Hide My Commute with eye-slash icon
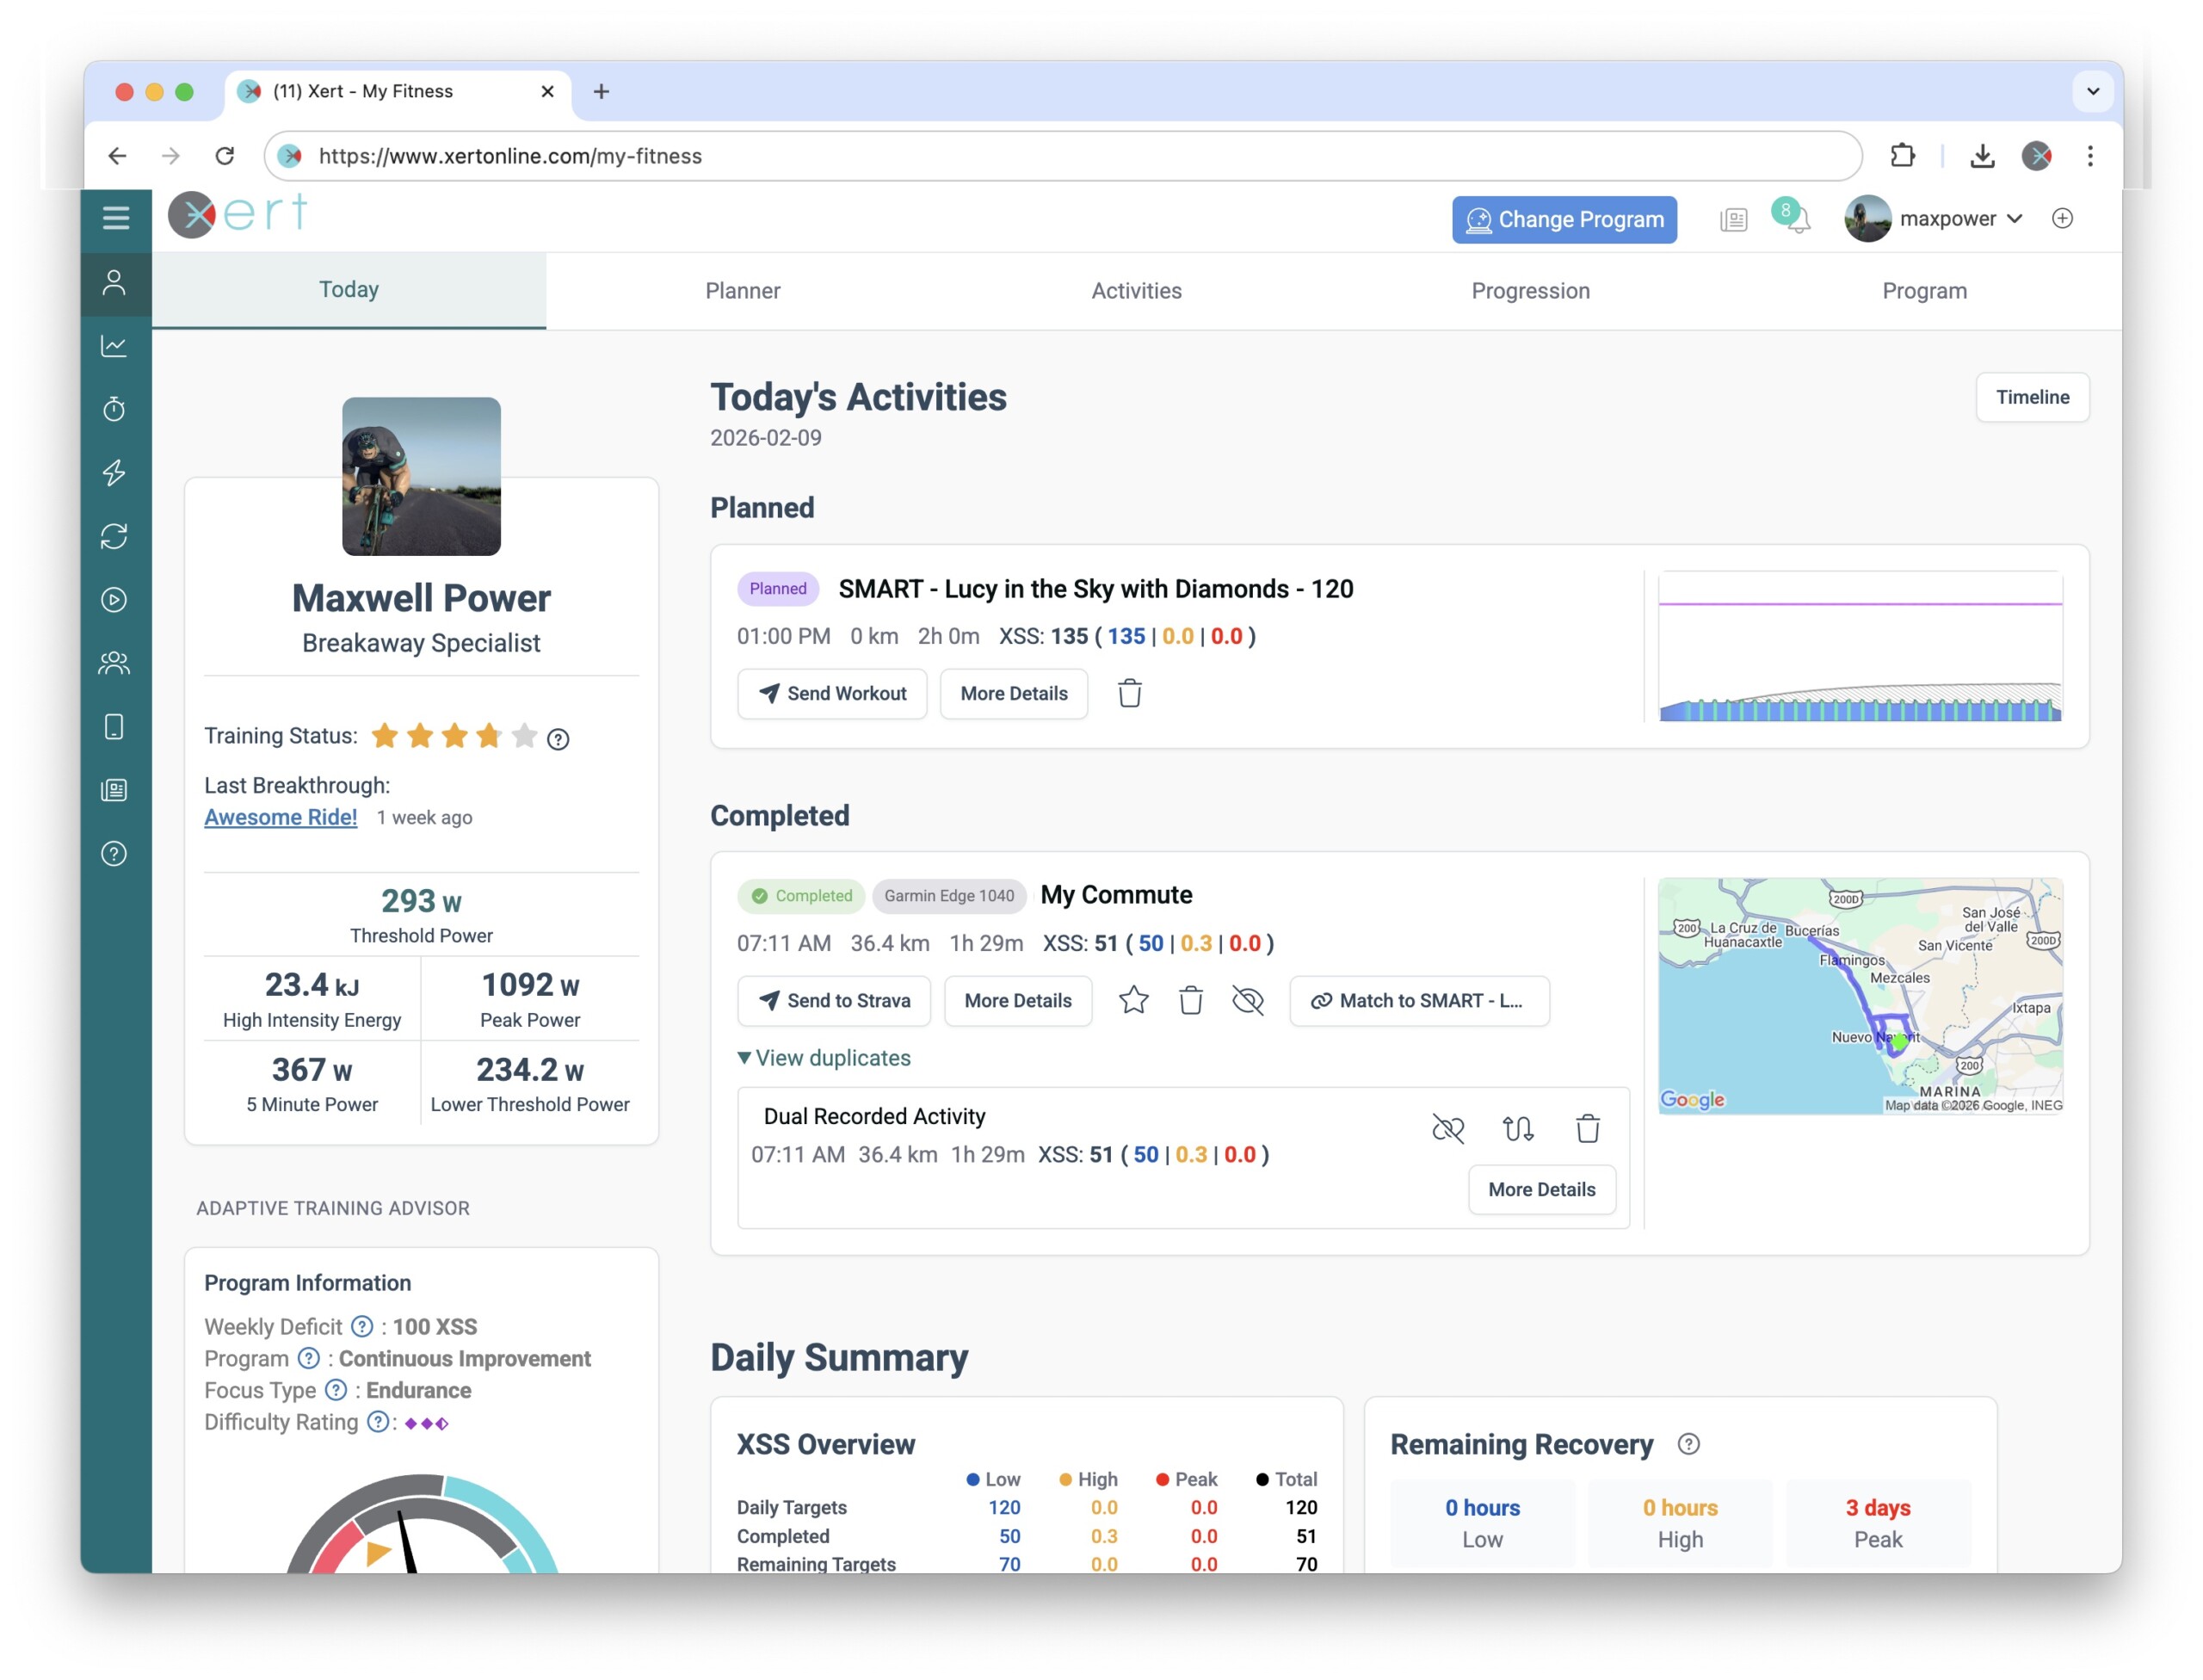This screenshot has width=2203, height=1680. (x=1248, y=1000)
